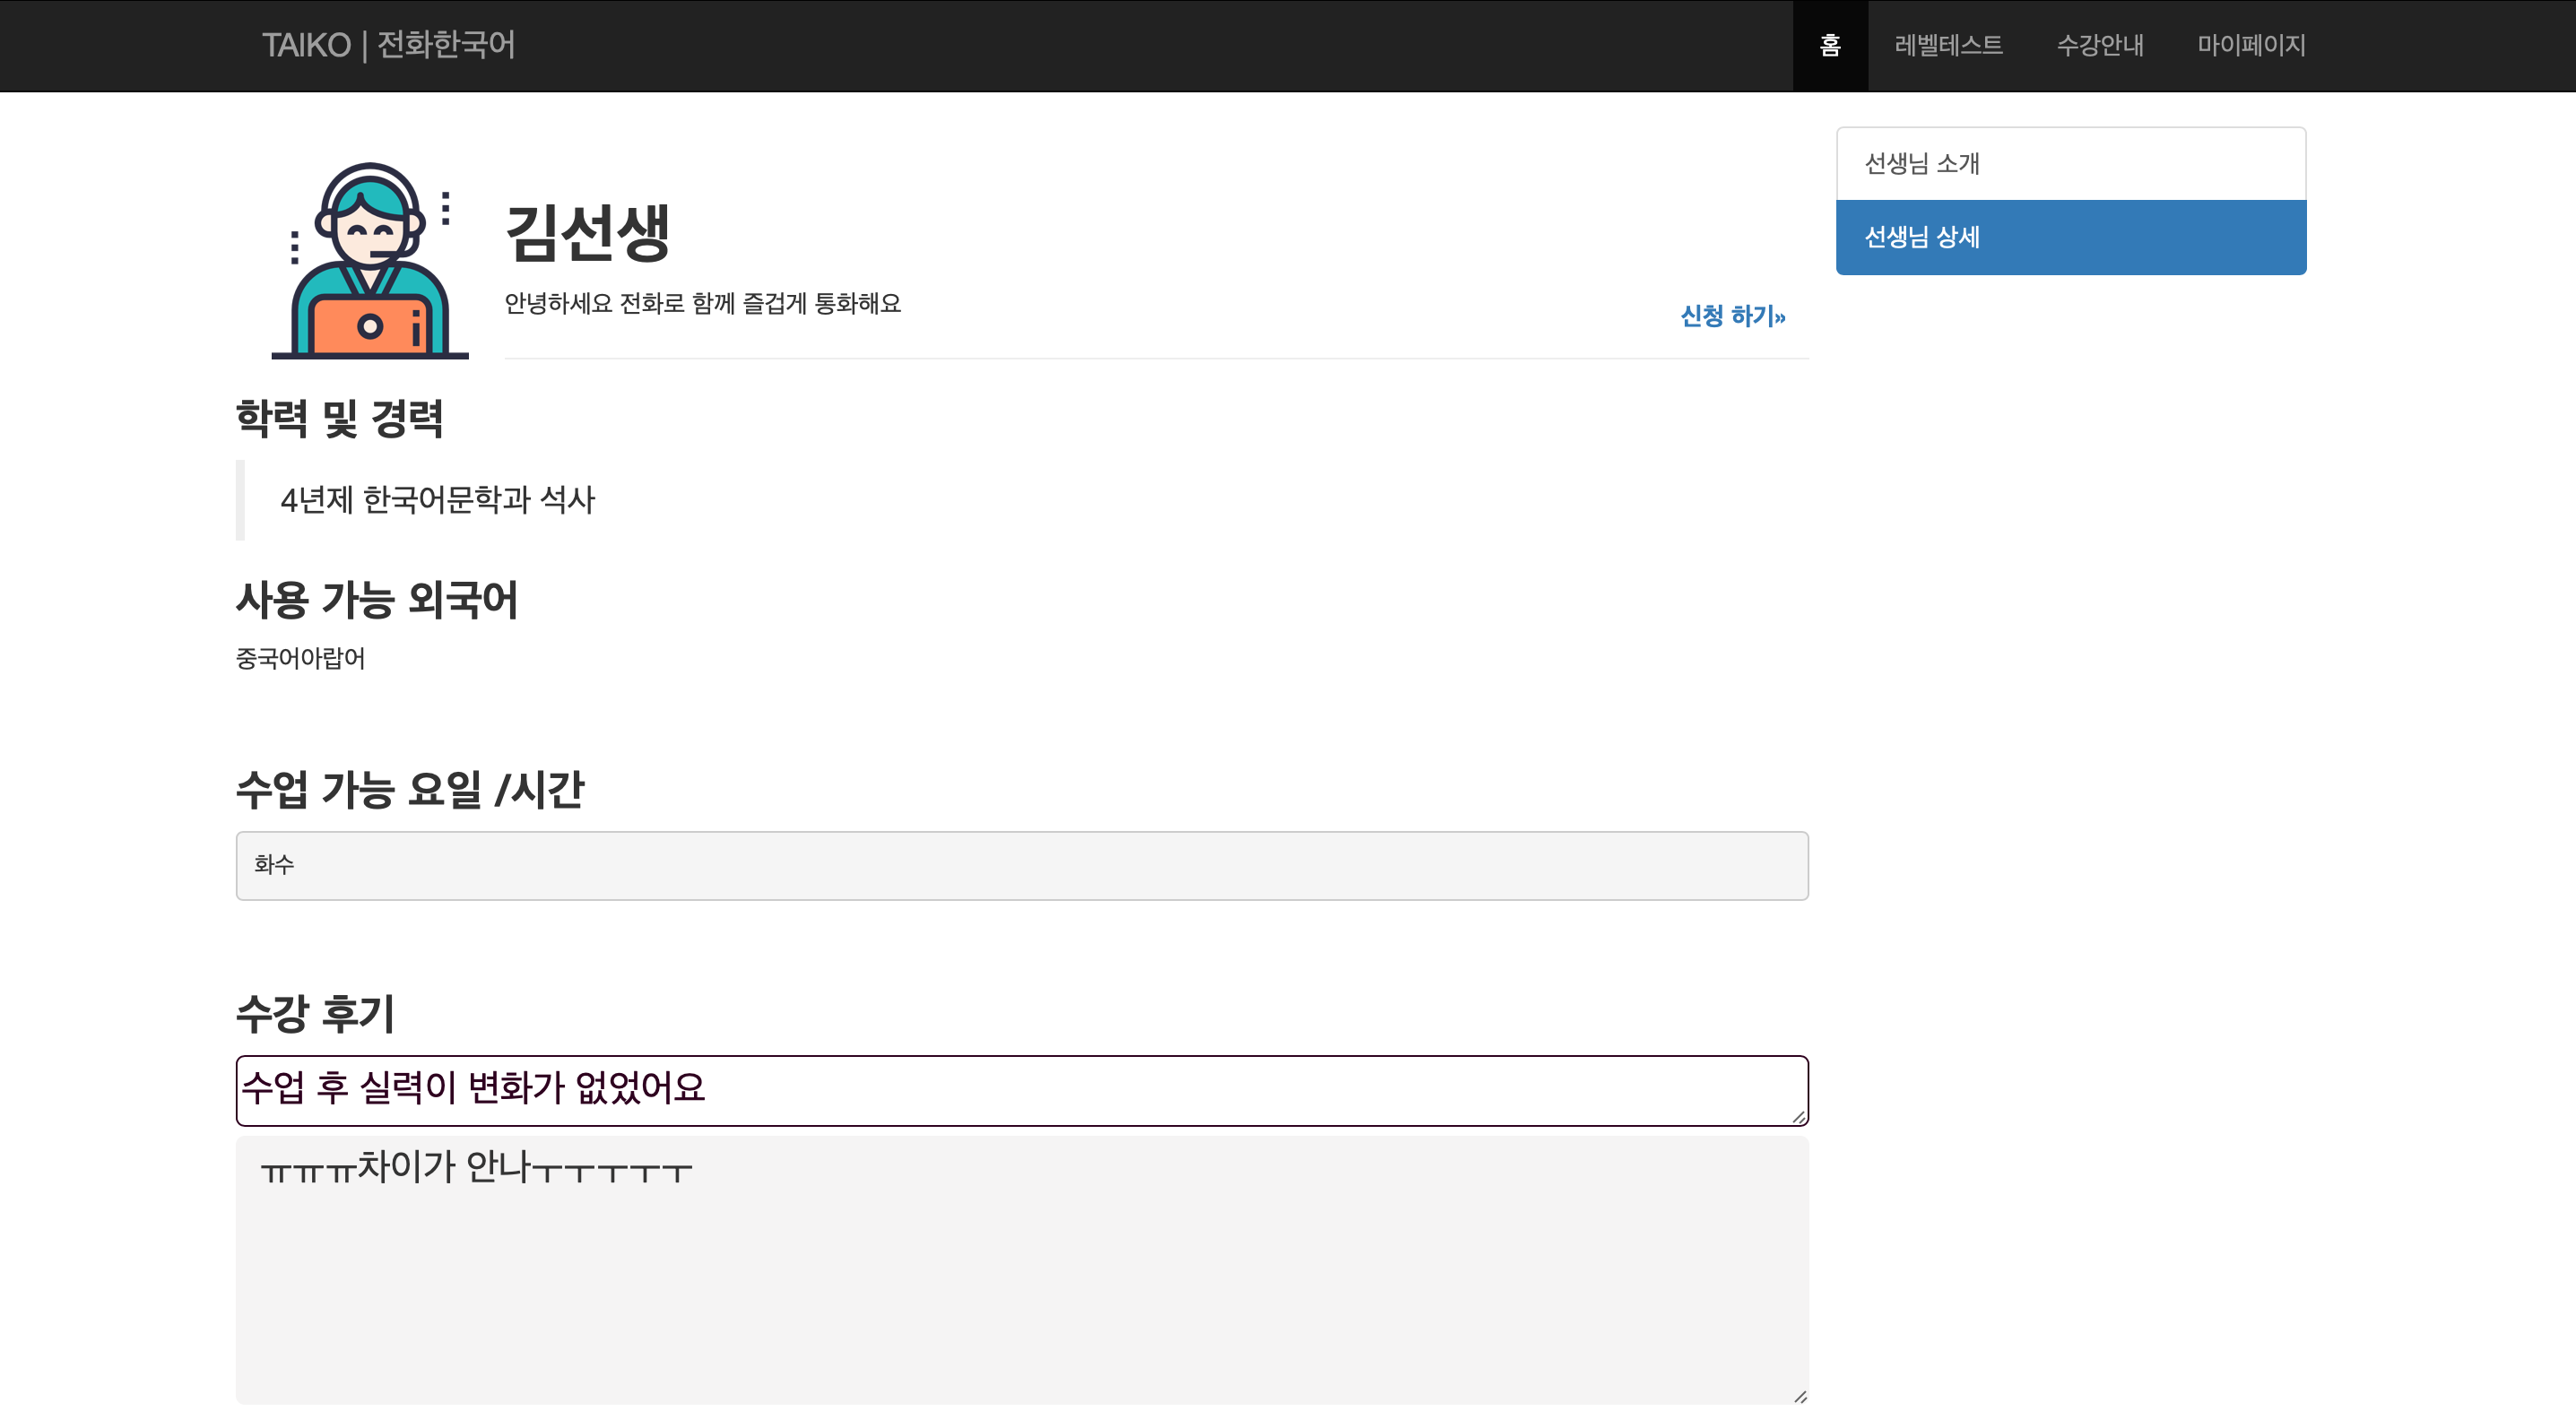Click the 사용 가능 외국어 section heading
Image resolution: width=2576 pixels, height=1411 pixels.
click(378, 600)
